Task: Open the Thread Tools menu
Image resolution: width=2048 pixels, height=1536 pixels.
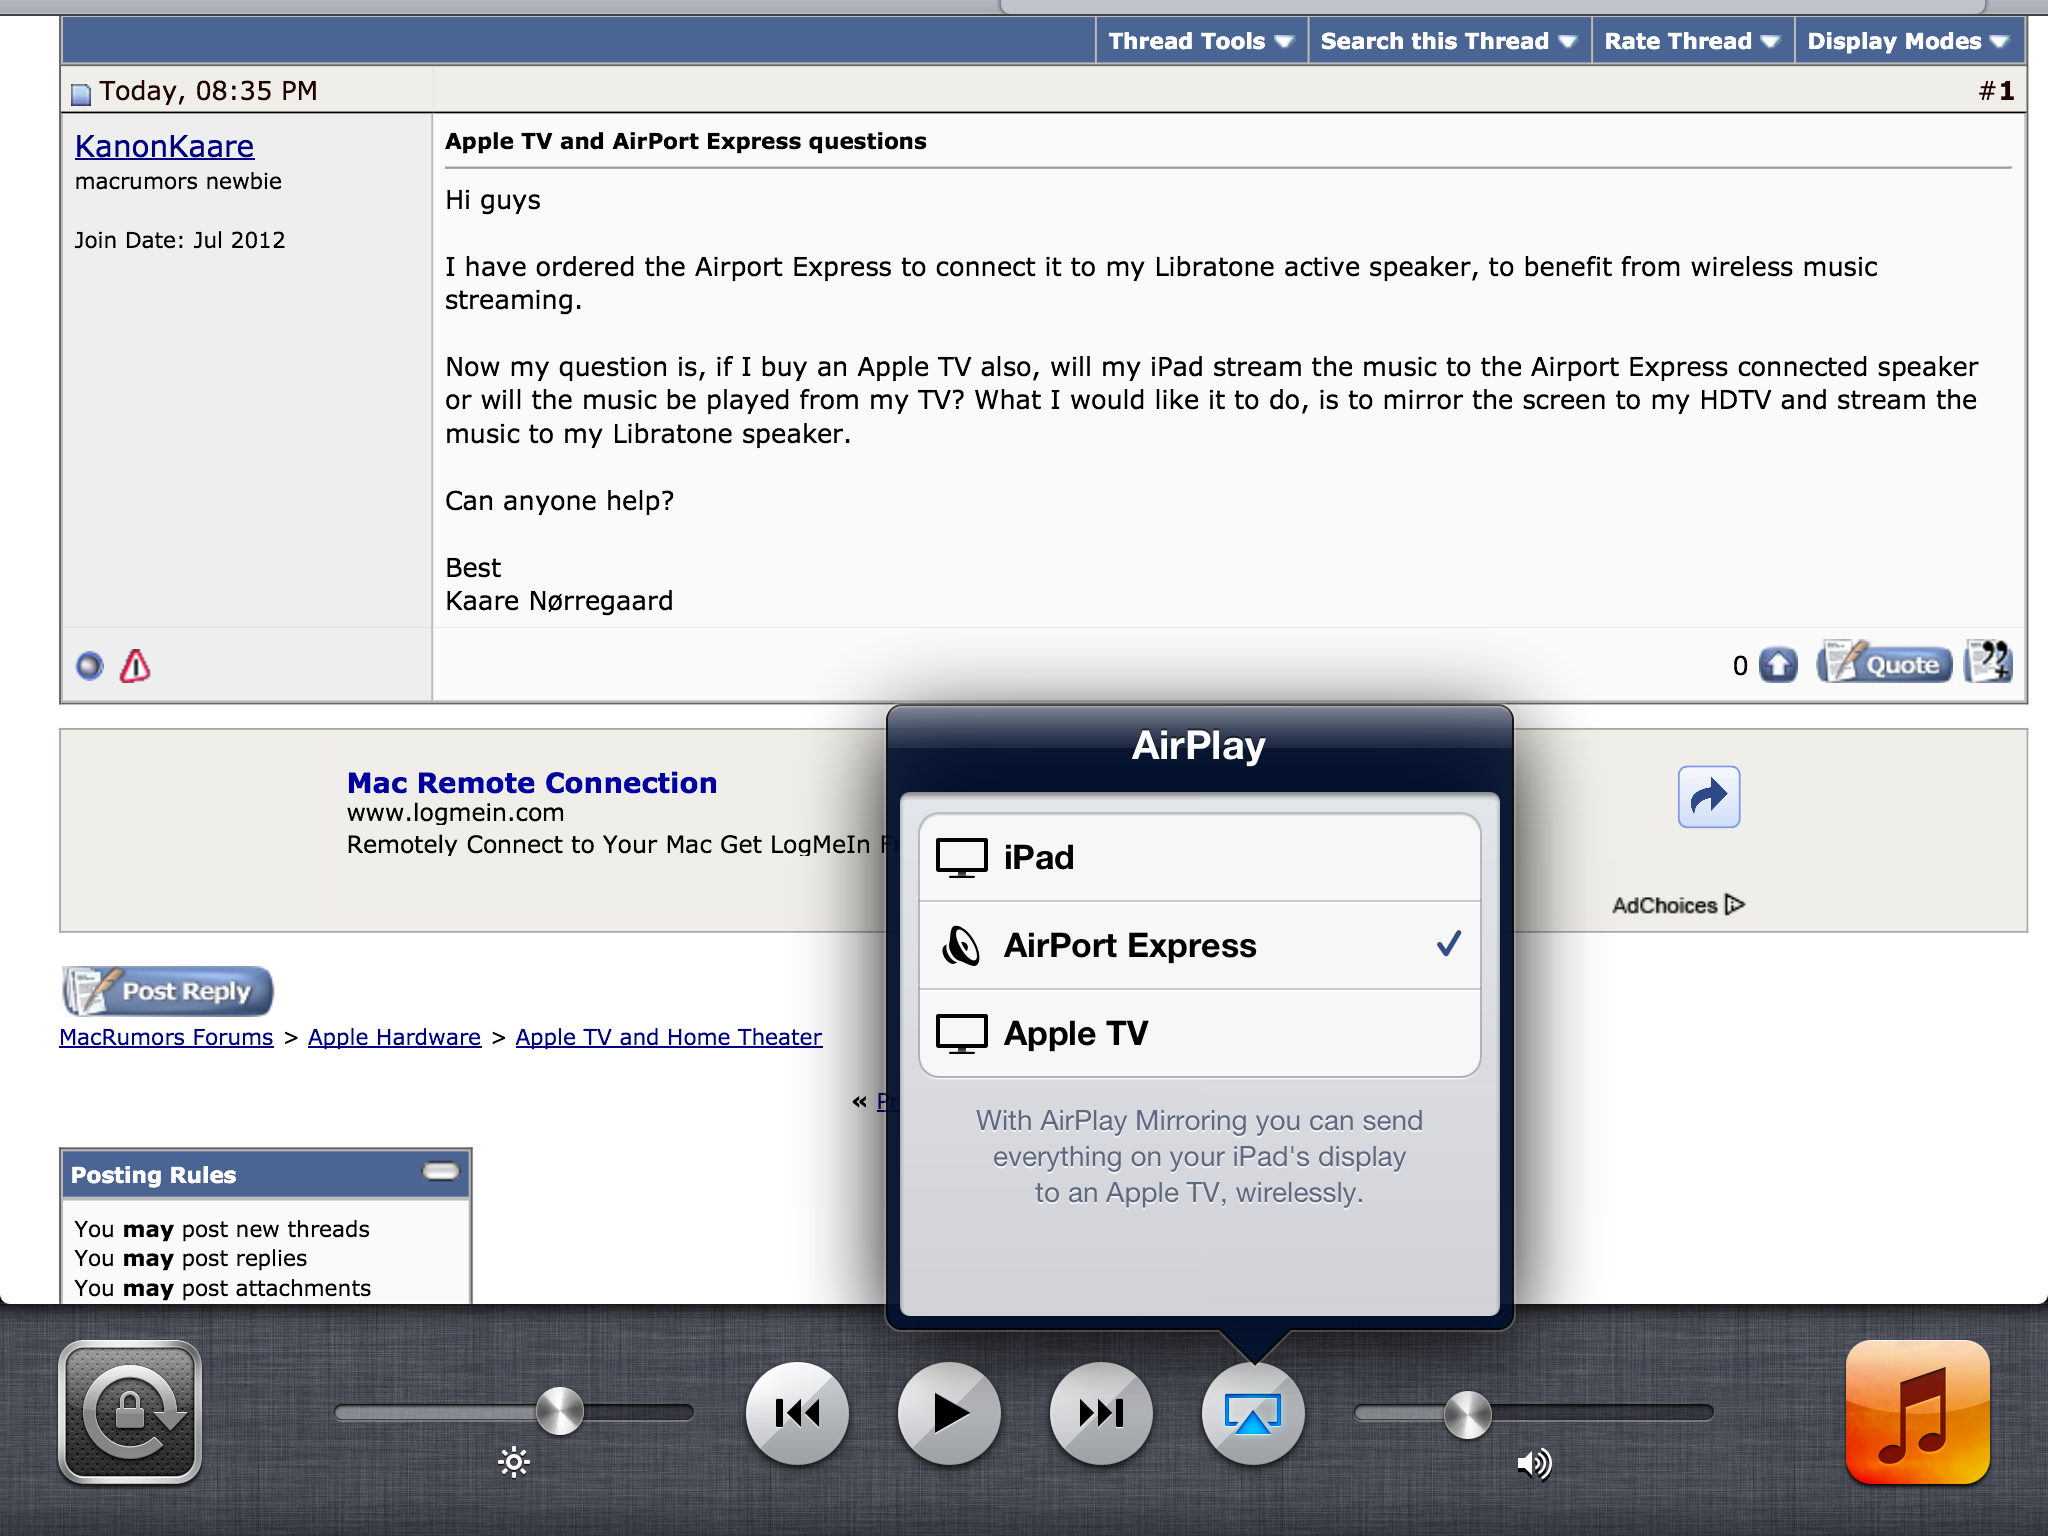Action: tap(1201, 41)
